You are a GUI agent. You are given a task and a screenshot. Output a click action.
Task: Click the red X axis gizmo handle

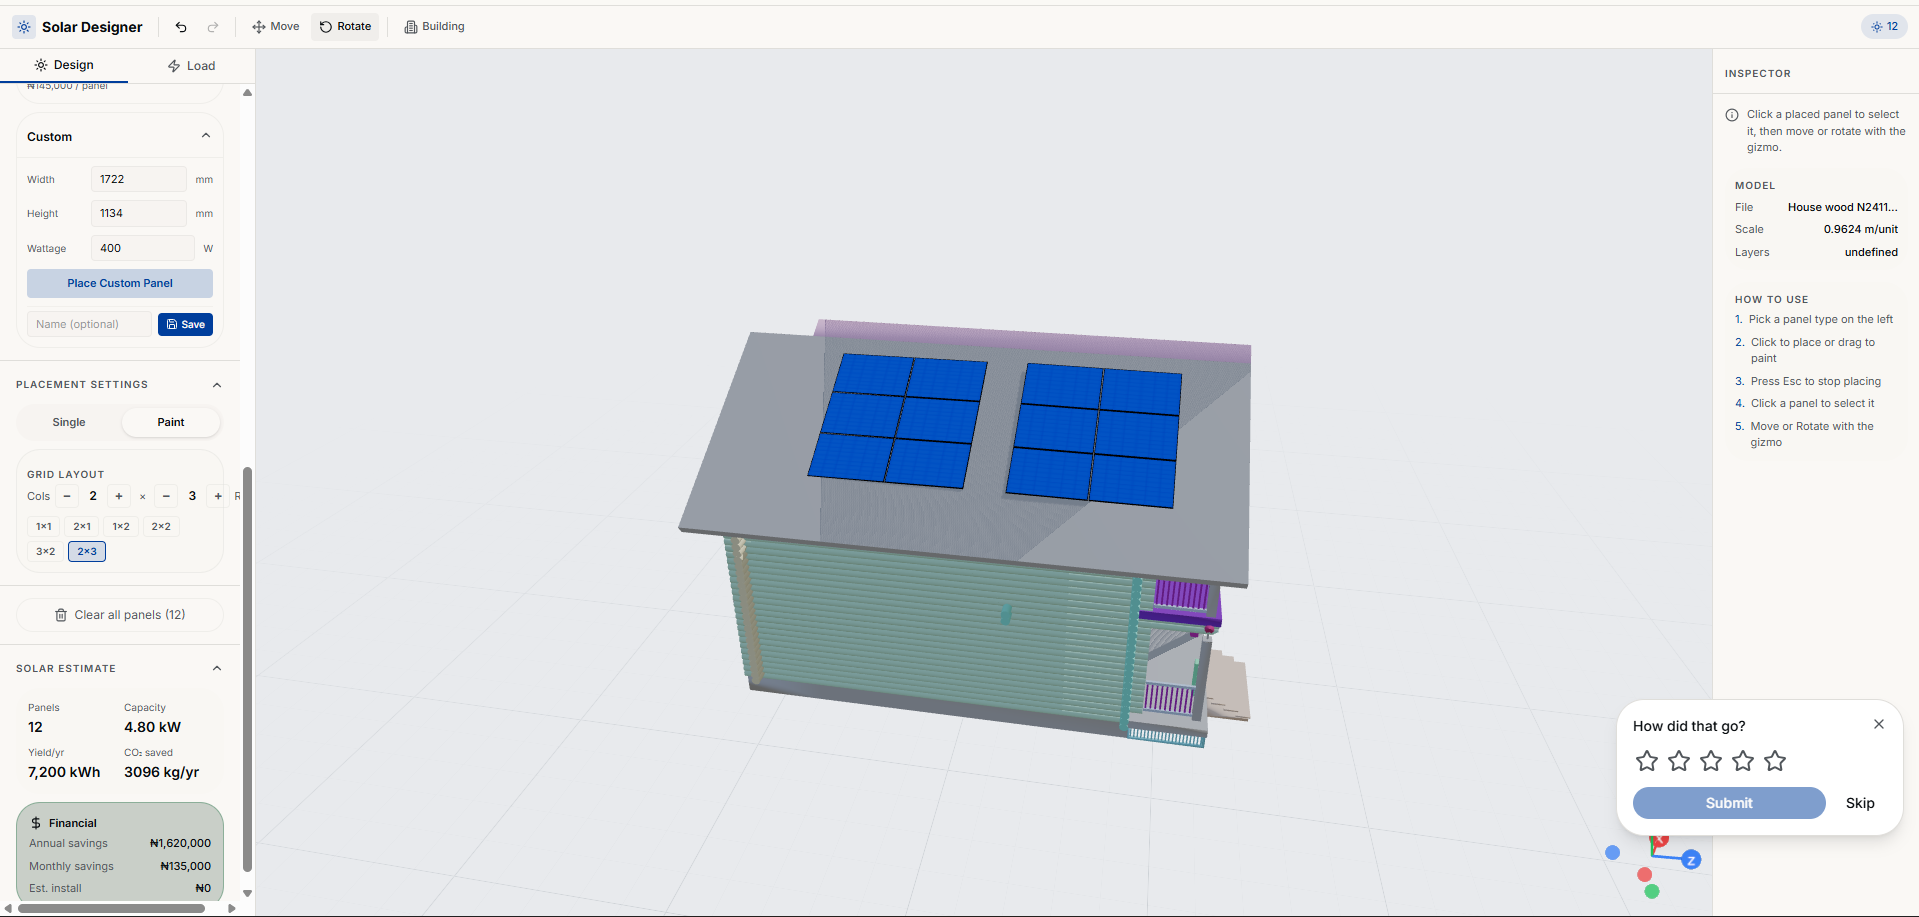click(x=1661, y=840)
